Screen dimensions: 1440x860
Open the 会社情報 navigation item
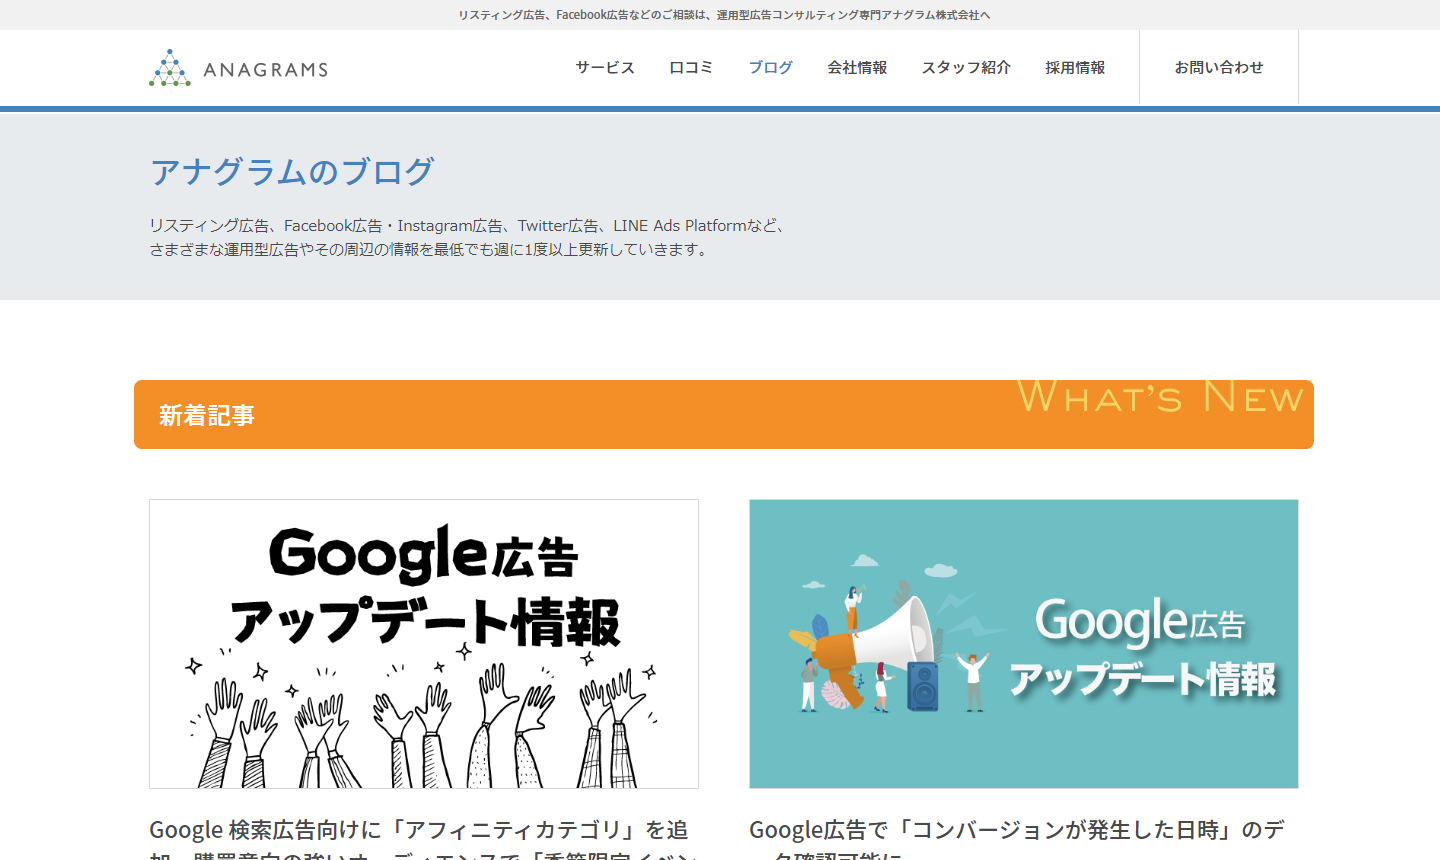click(857, 68)
